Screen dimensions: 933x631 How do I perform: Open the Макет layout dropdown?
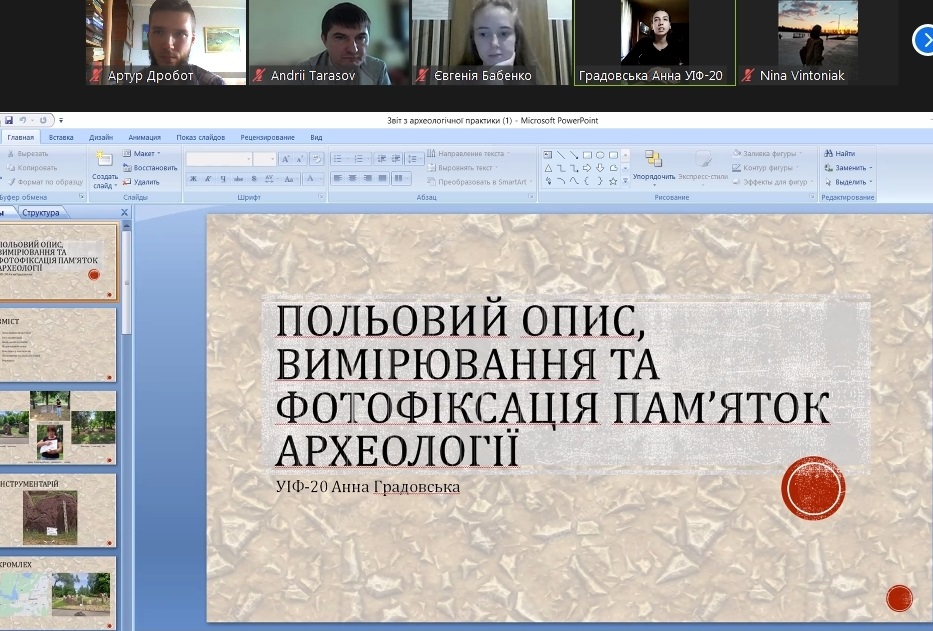(141, 154)
